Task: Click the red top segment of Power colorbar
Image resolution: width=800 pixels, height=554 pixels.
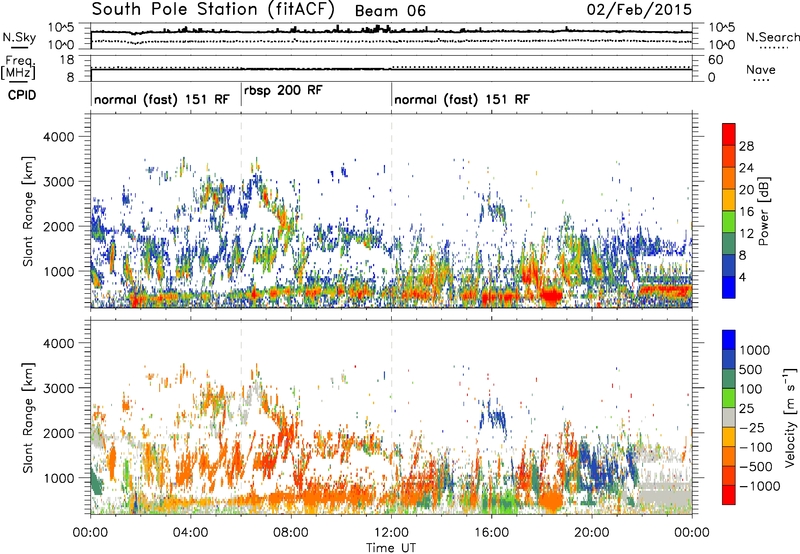Action: click(x=729, y=134)
